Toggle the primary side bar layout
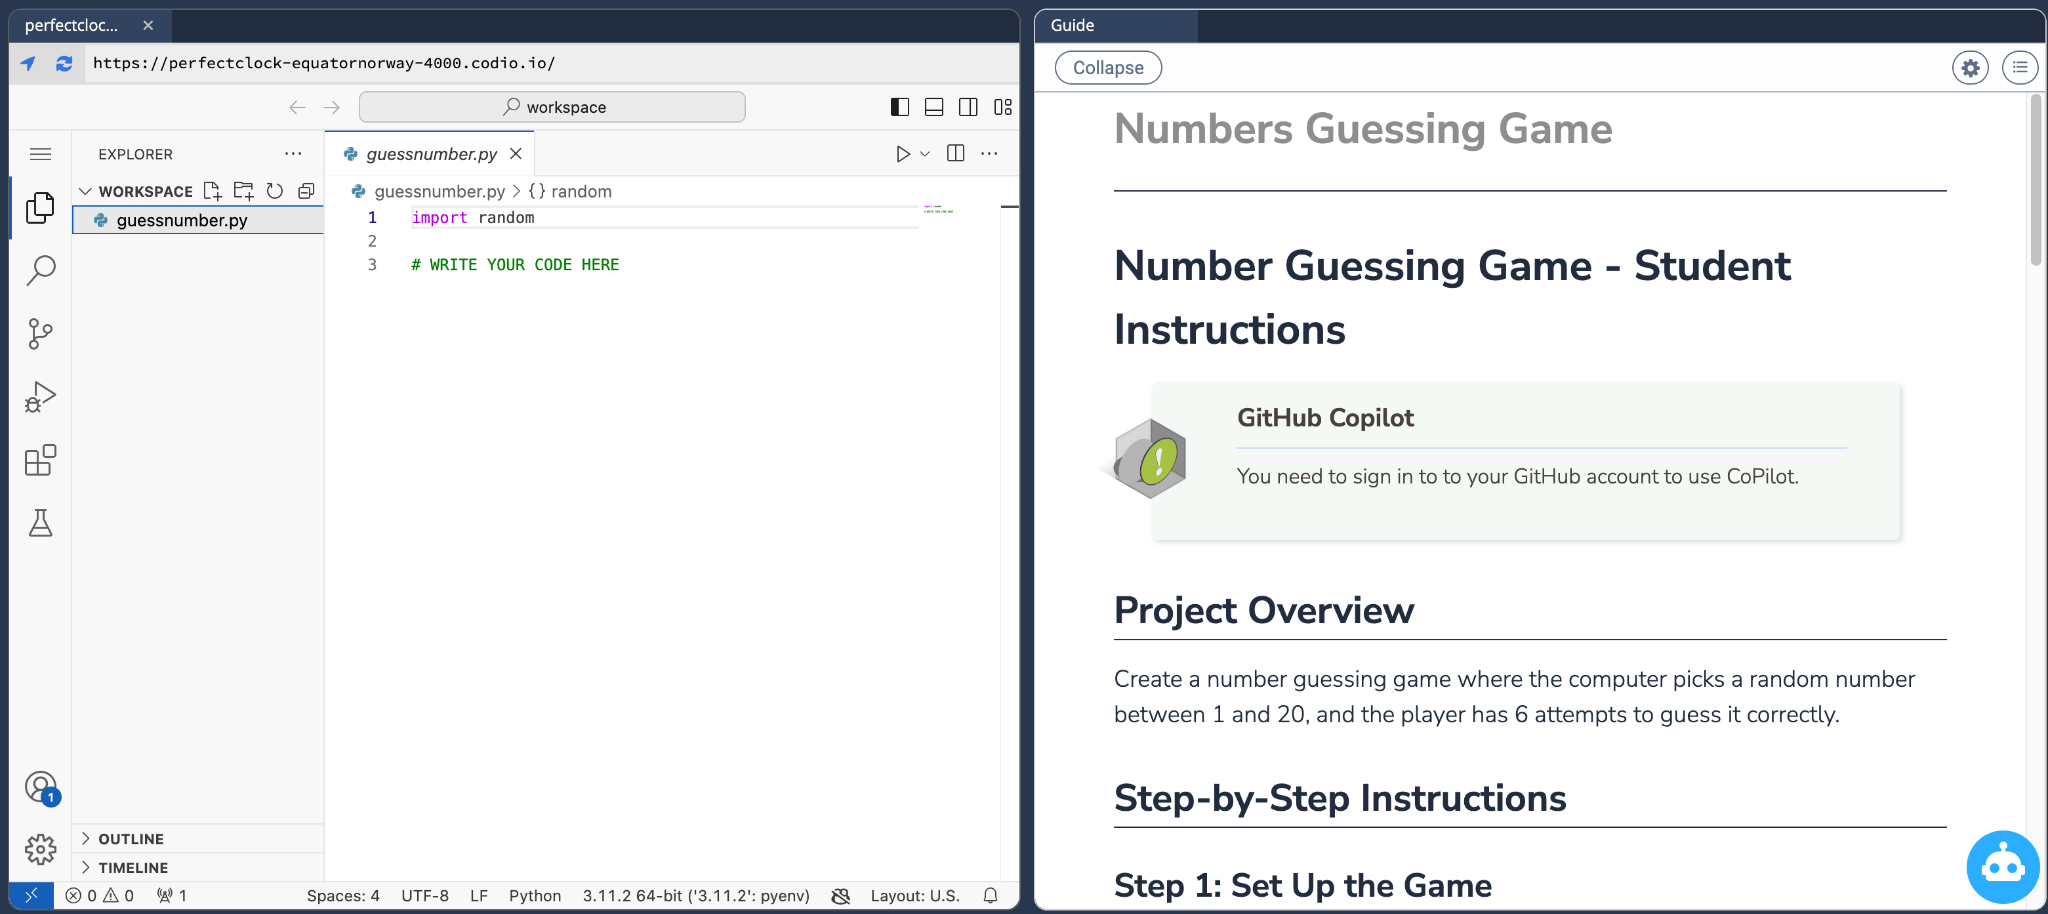This screenshot has width=2048, height=914. click(x=900, y=107)
